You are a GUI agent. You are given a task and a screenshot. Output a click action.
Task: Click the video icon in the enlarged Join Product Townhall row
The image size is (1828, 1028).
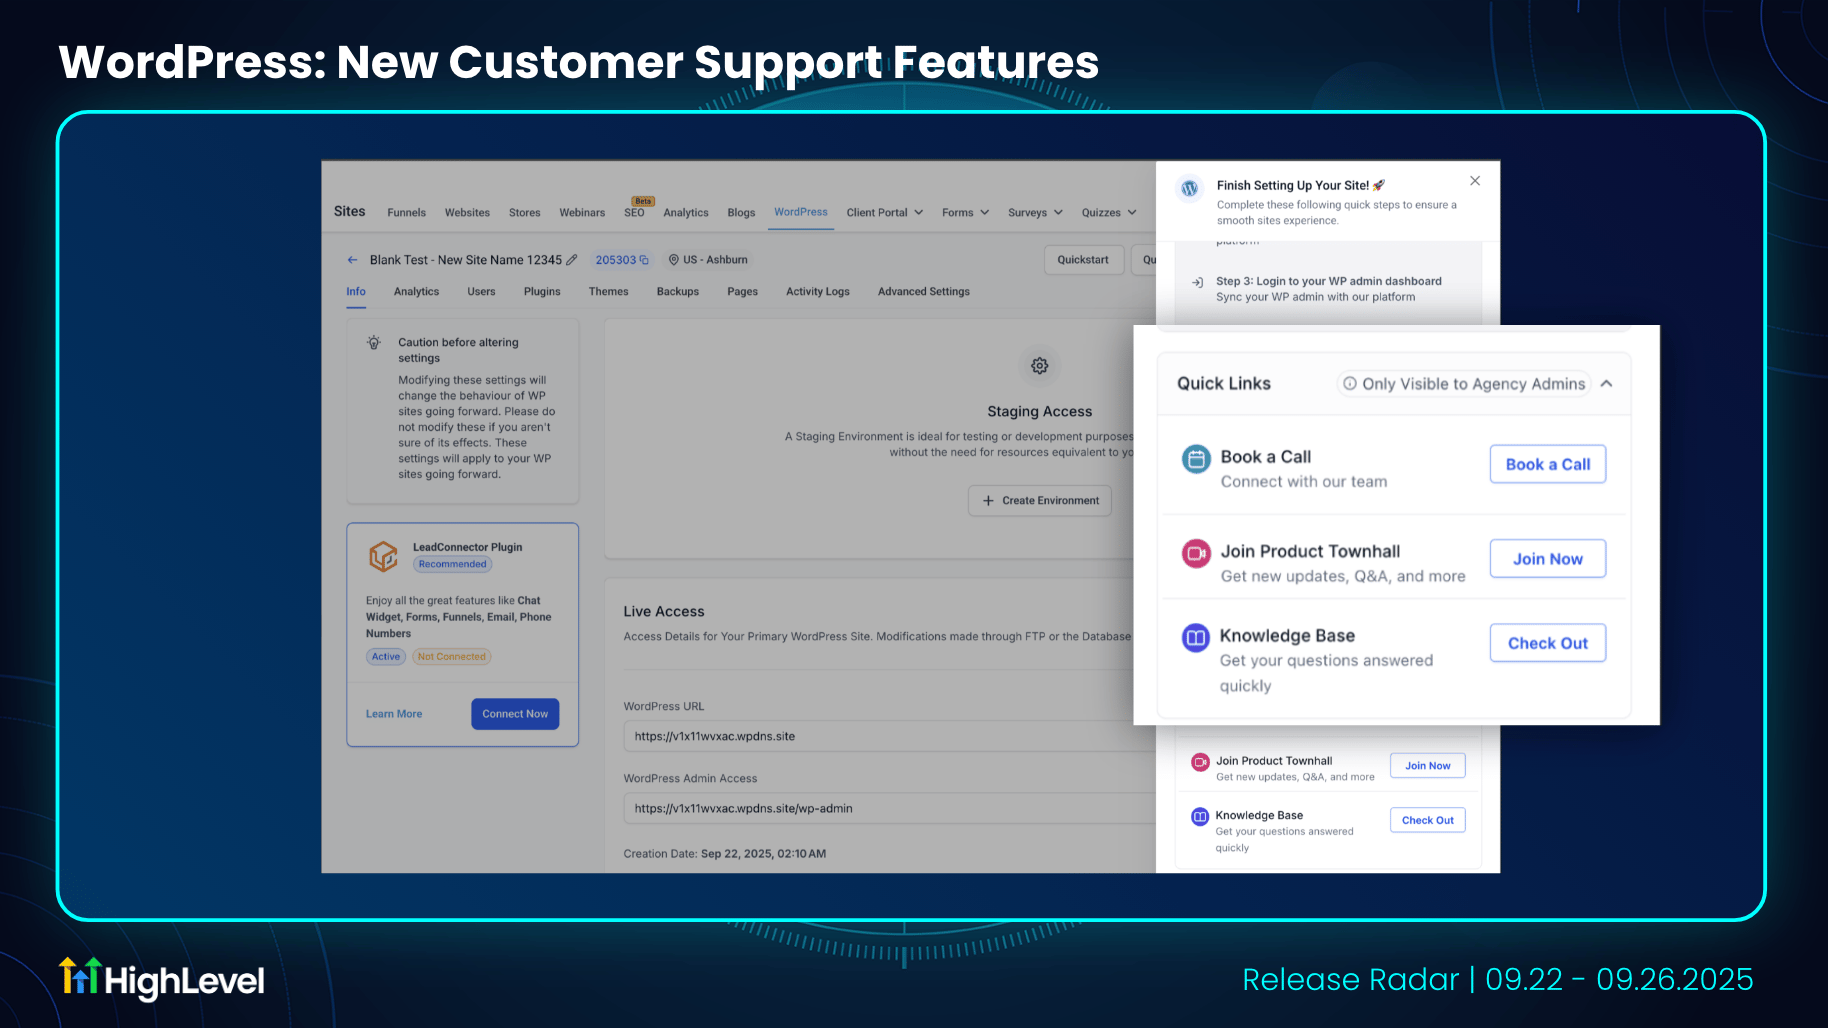pyautogui.click(x=1196, y=553)
